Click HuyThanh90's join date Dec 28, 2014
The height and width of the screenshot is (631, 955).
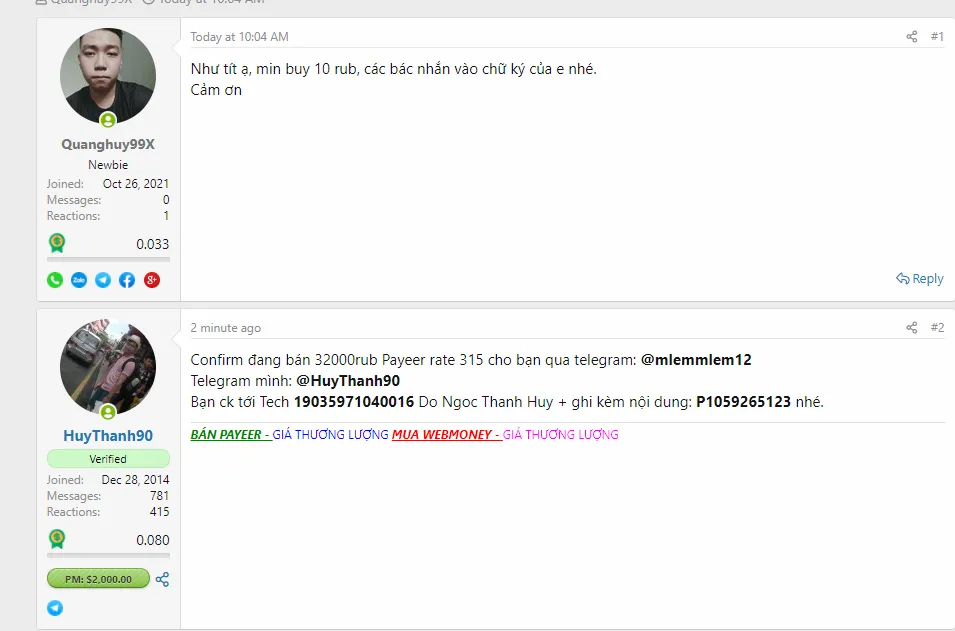(135, 479)
